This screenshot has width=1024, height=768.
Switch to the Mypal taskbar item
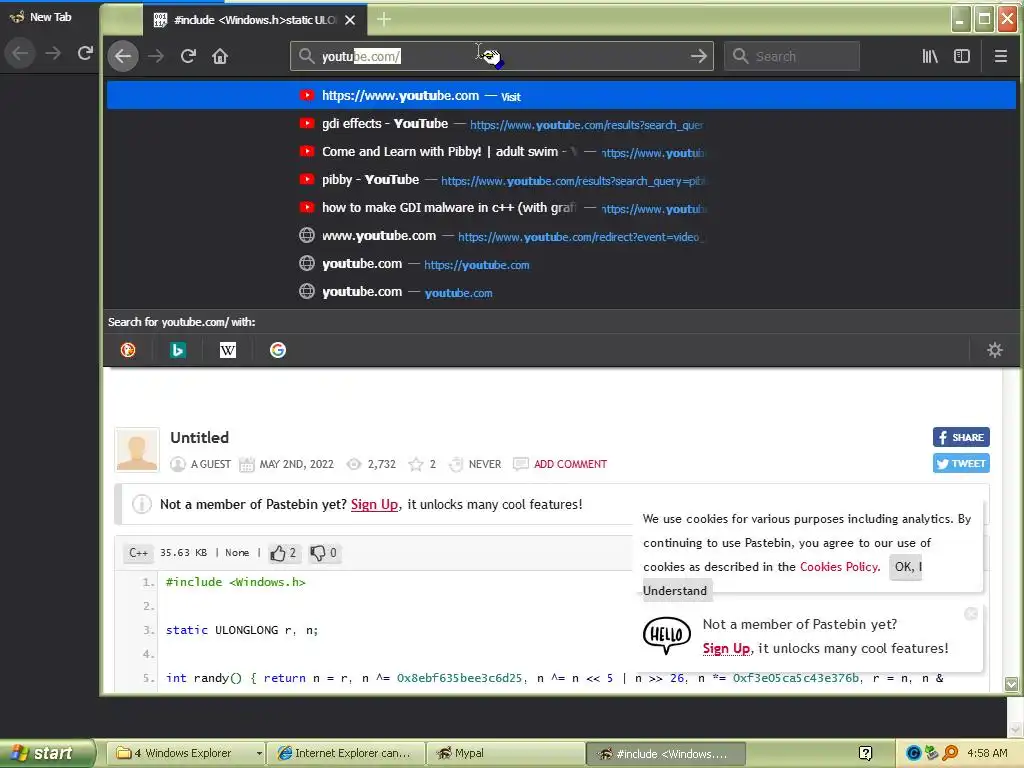(x=506, y=753)
